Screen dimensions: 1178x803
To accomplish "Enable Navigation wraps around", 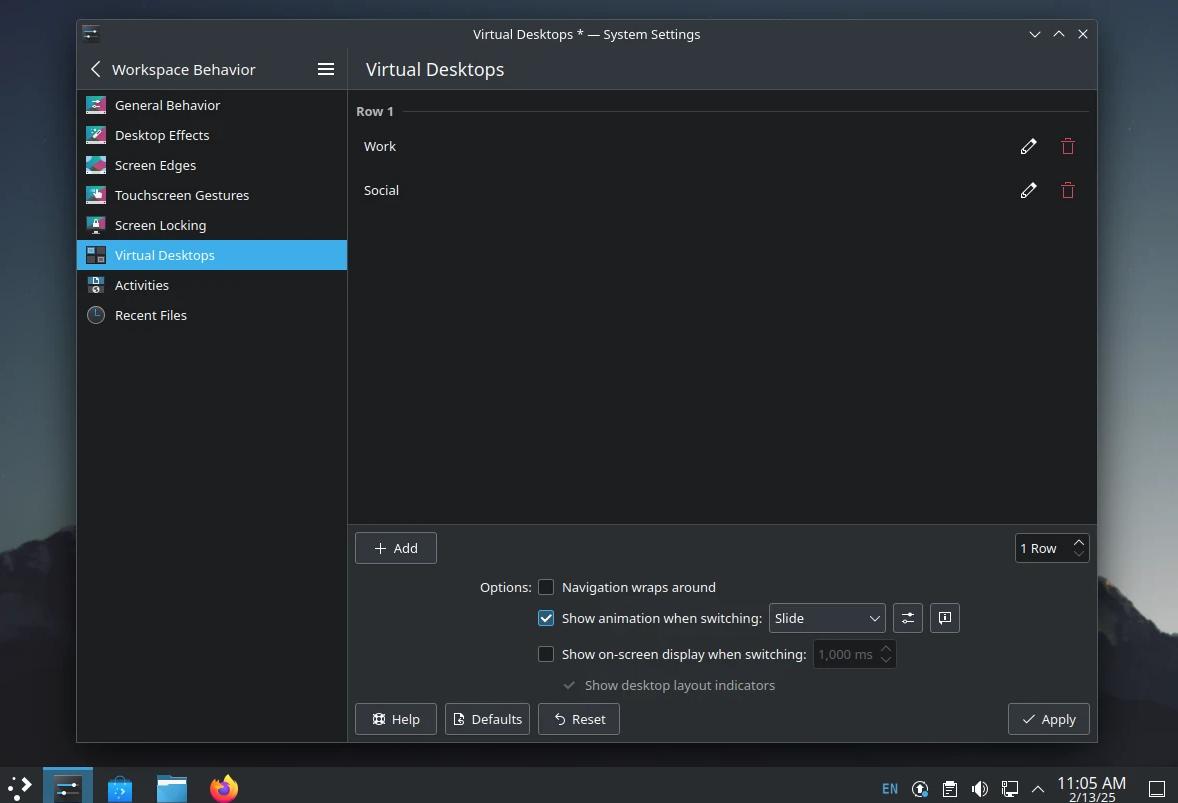I will point(546,587).
